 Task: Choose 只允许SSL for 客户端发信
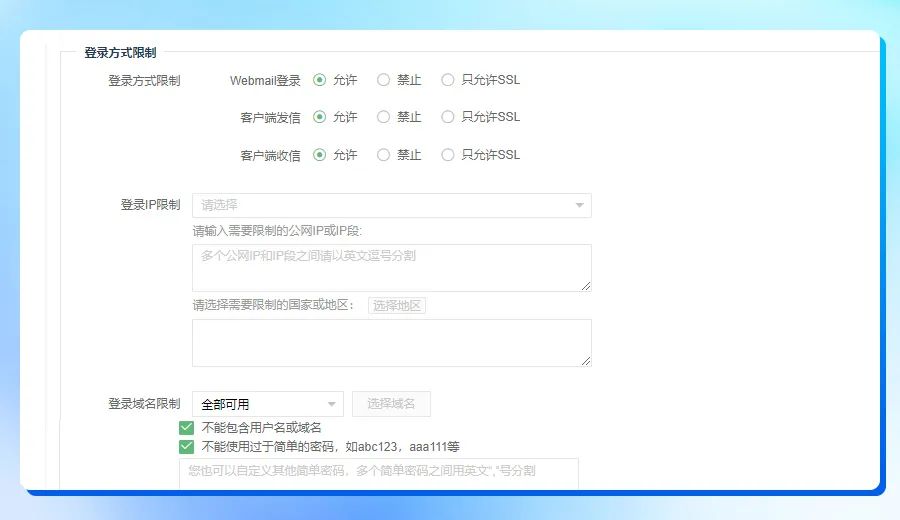point(448,117)
